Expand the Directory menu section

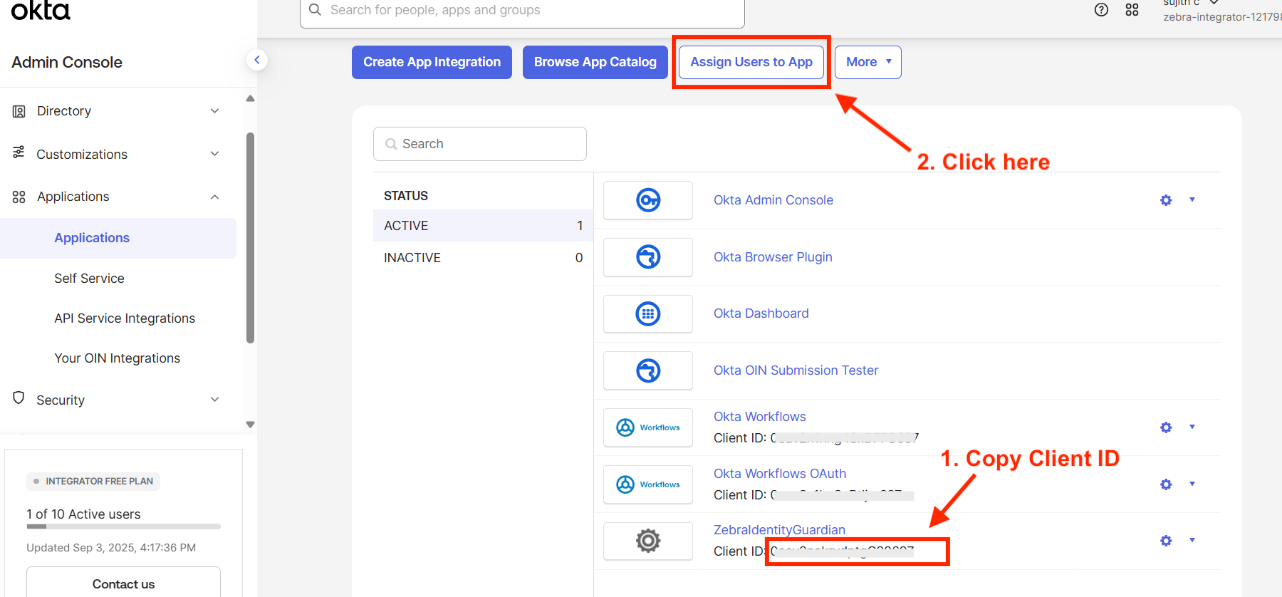116,111
